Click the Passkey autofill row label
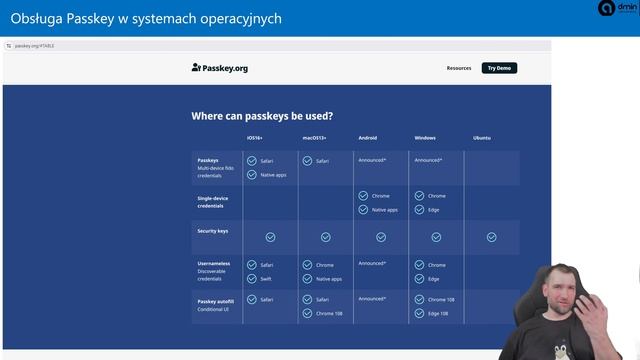 click(x=216, y=302)
